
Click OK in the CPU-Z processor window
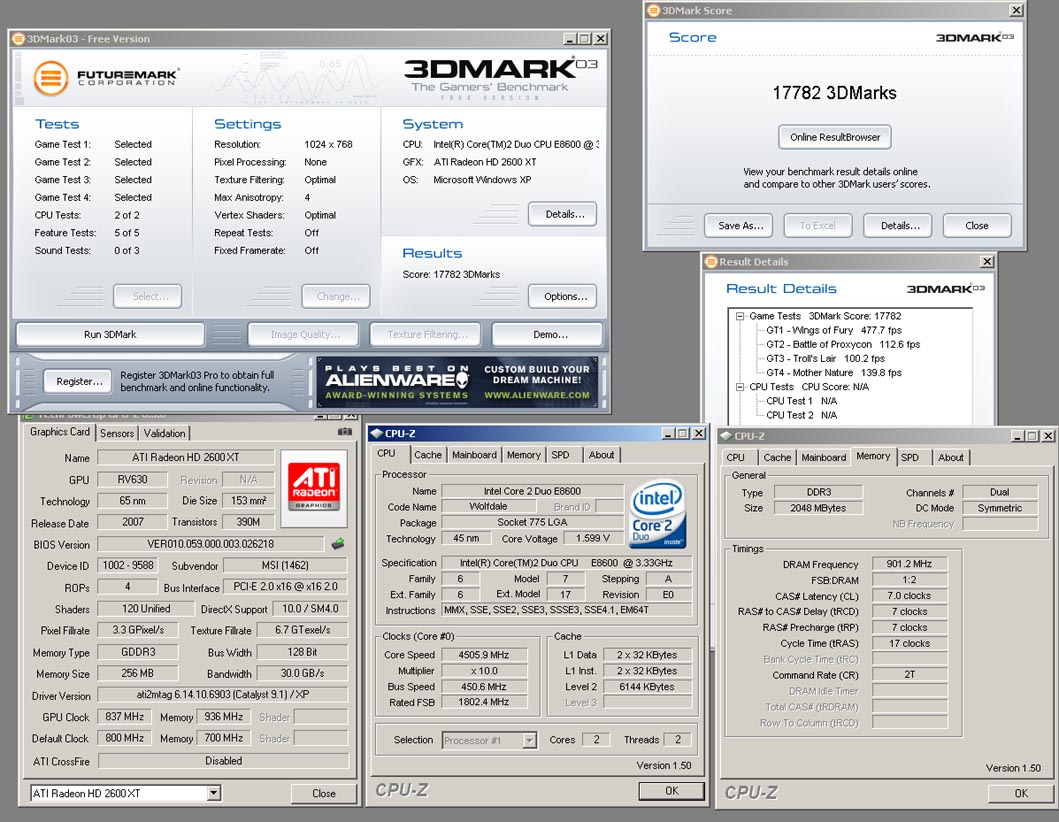point(671,791)
